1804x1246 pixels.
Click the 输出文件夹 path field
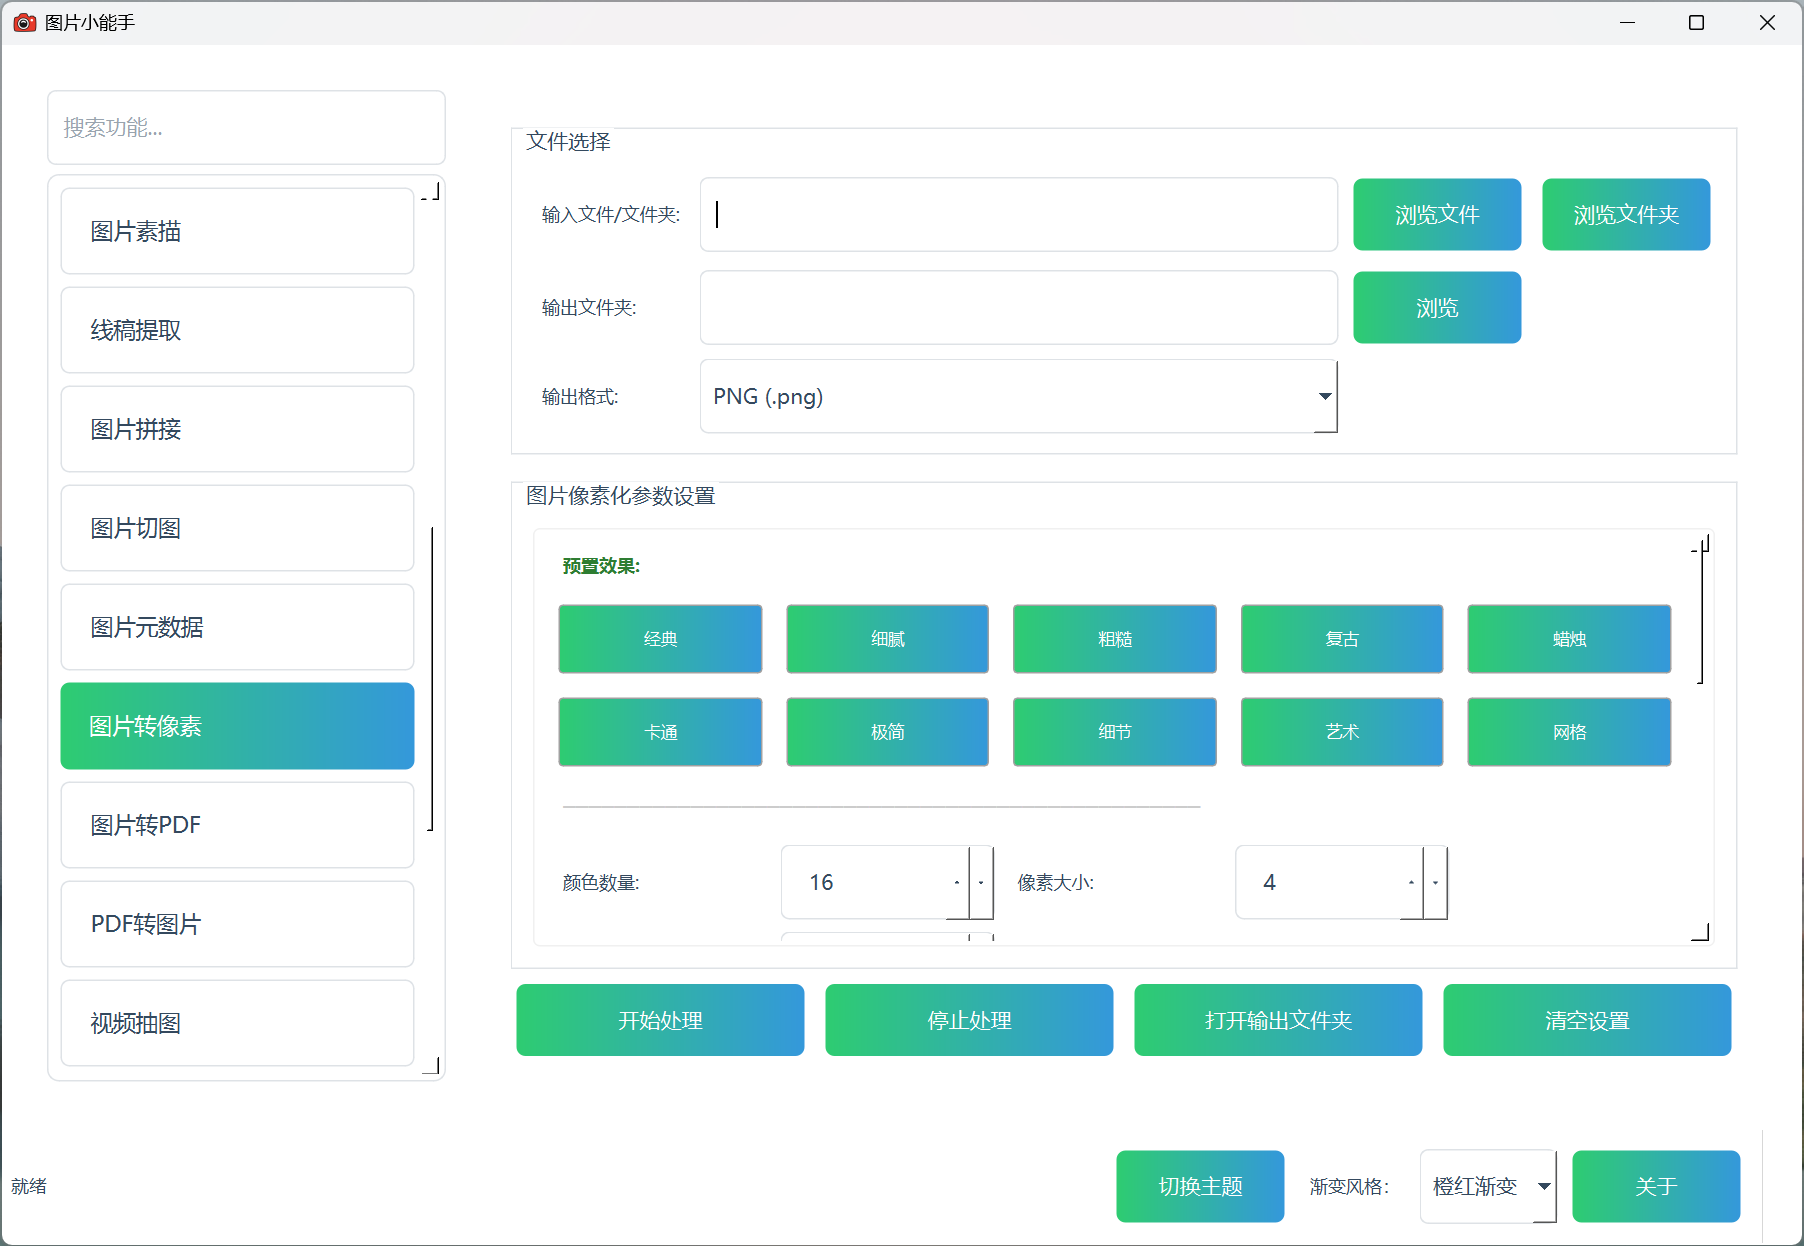pos(1018,308)
